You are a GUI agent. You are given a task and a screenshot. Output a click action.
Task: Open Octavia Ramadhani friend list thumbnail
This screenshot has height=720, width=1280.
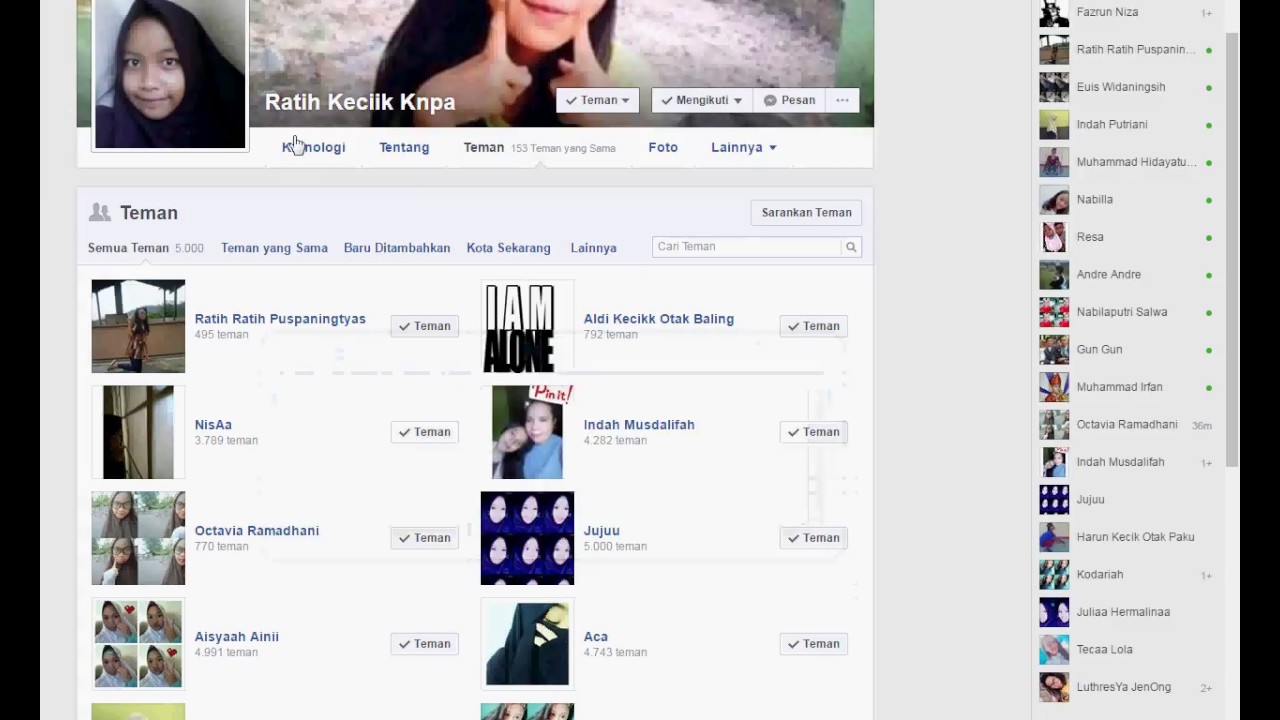tap(138, 538)
